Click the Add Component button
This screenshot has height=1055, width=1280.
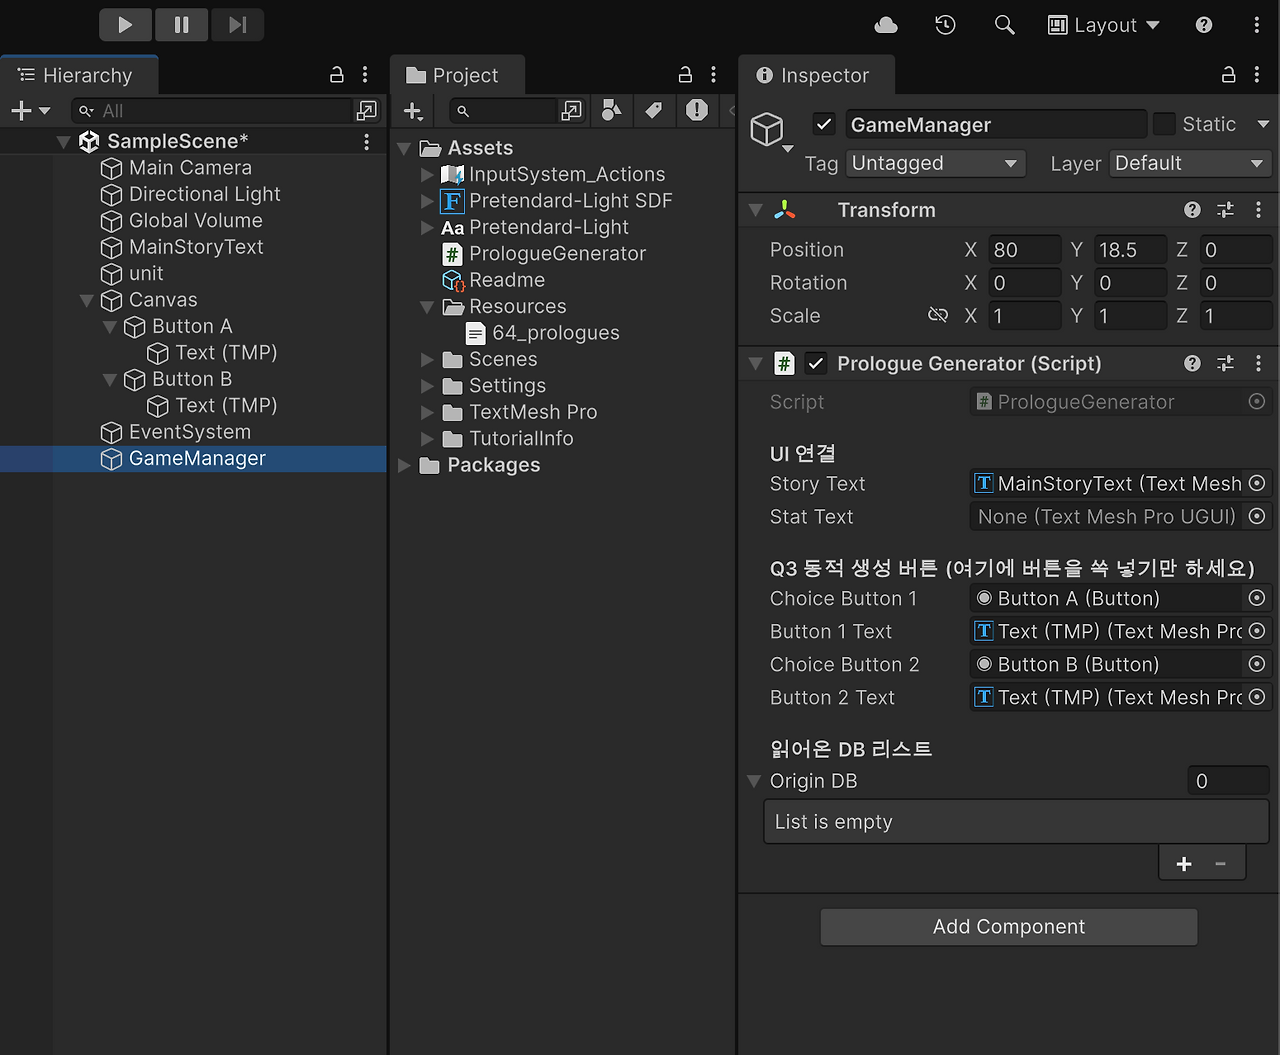(1007, 926)
